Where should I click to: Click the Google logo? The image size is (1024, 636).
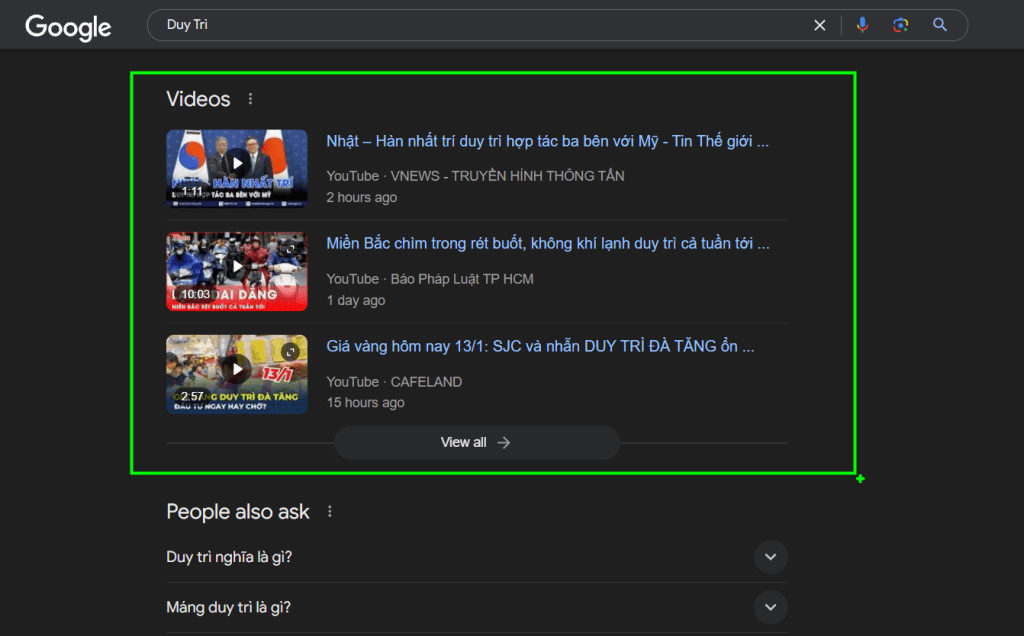[68, 27]
